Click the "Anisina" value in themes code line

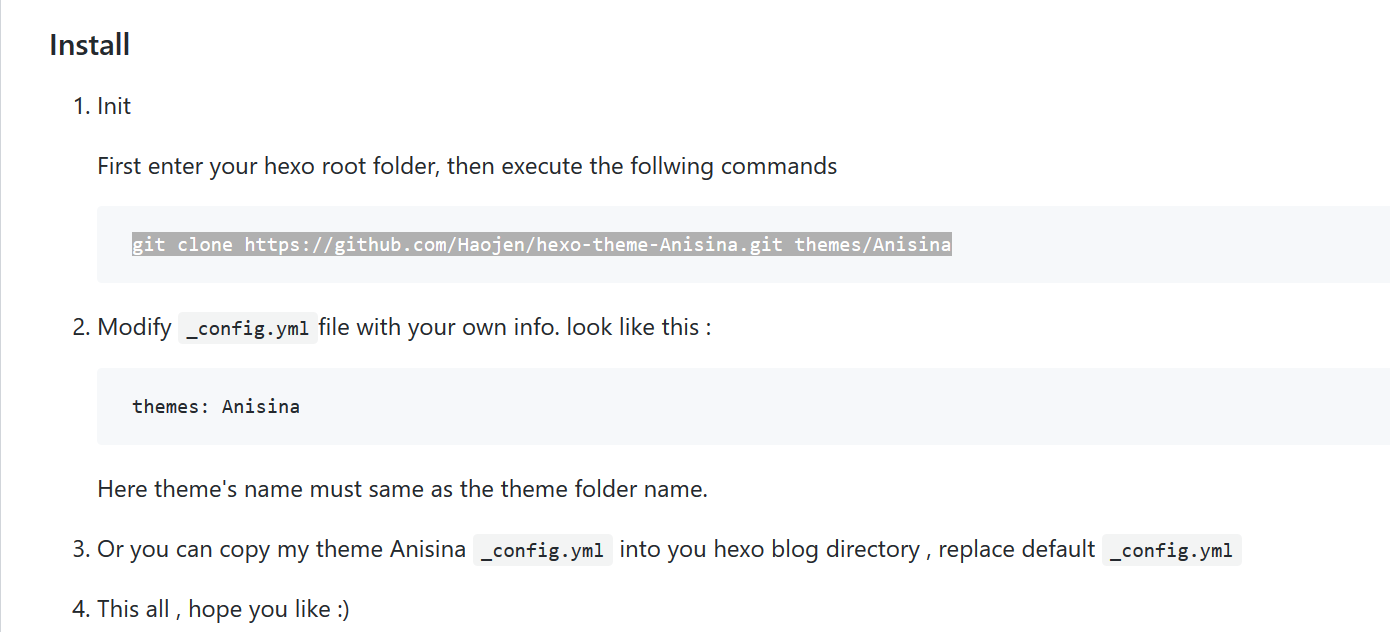pos(261,407)
